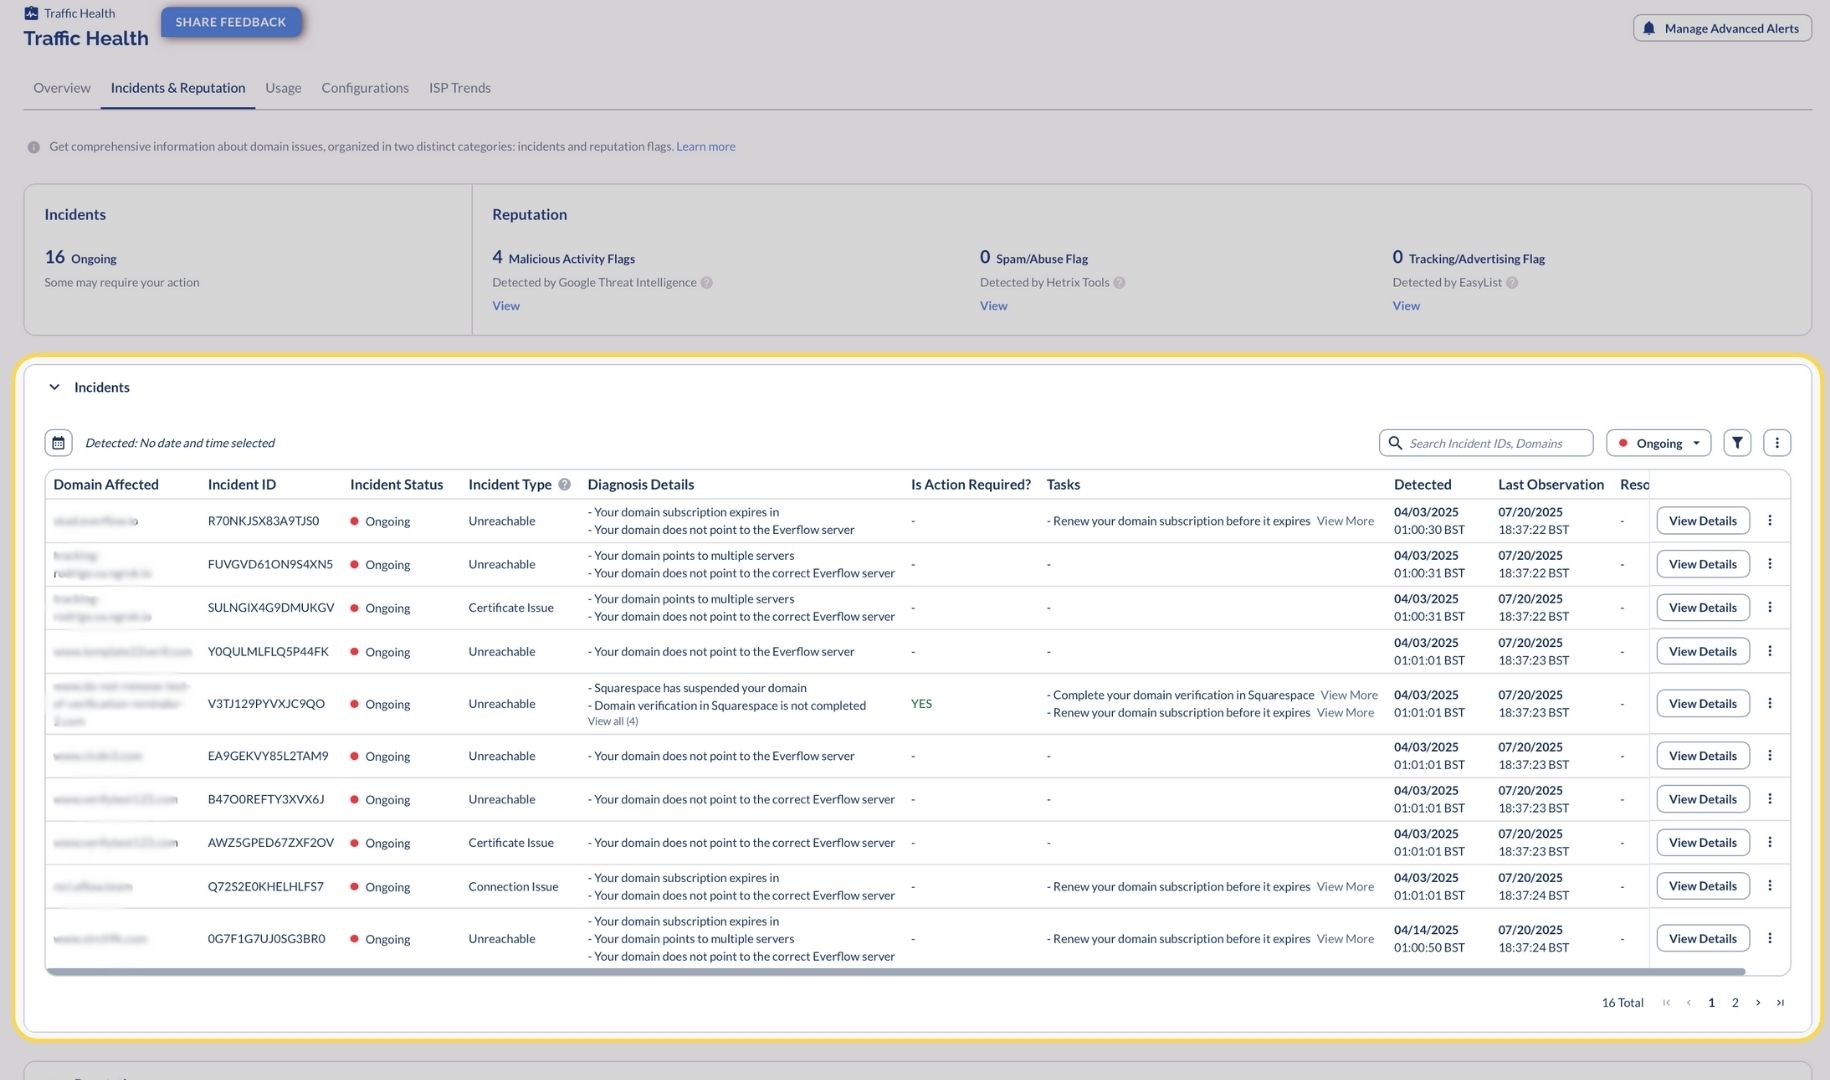Open row menu for incident Q72S2E0KHELHLFS7

[x=1770, y=886]
